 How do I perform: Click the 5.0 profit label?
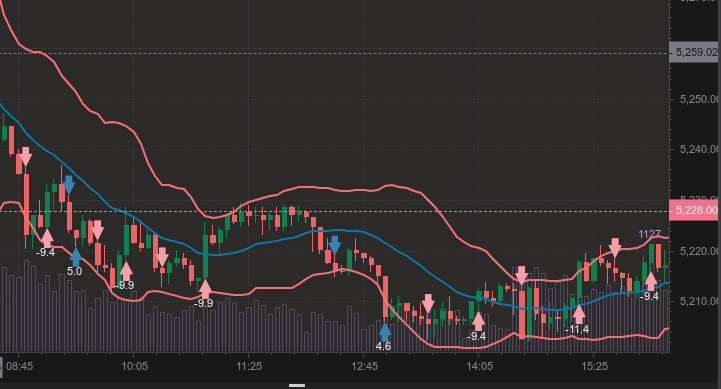[74, 271]
